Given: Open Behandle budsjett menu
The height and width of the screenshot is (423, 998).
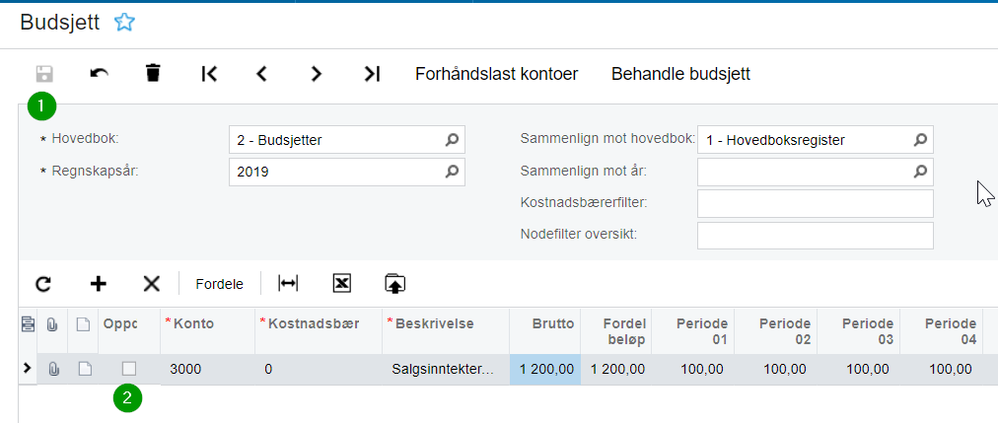Looking at the screenshot, I should click(x=681, y=74).
